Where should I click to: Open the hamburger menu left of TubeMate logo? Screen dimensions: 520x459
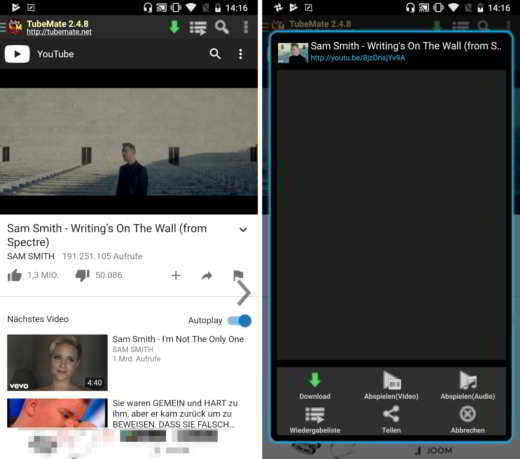tap(3, 27)
